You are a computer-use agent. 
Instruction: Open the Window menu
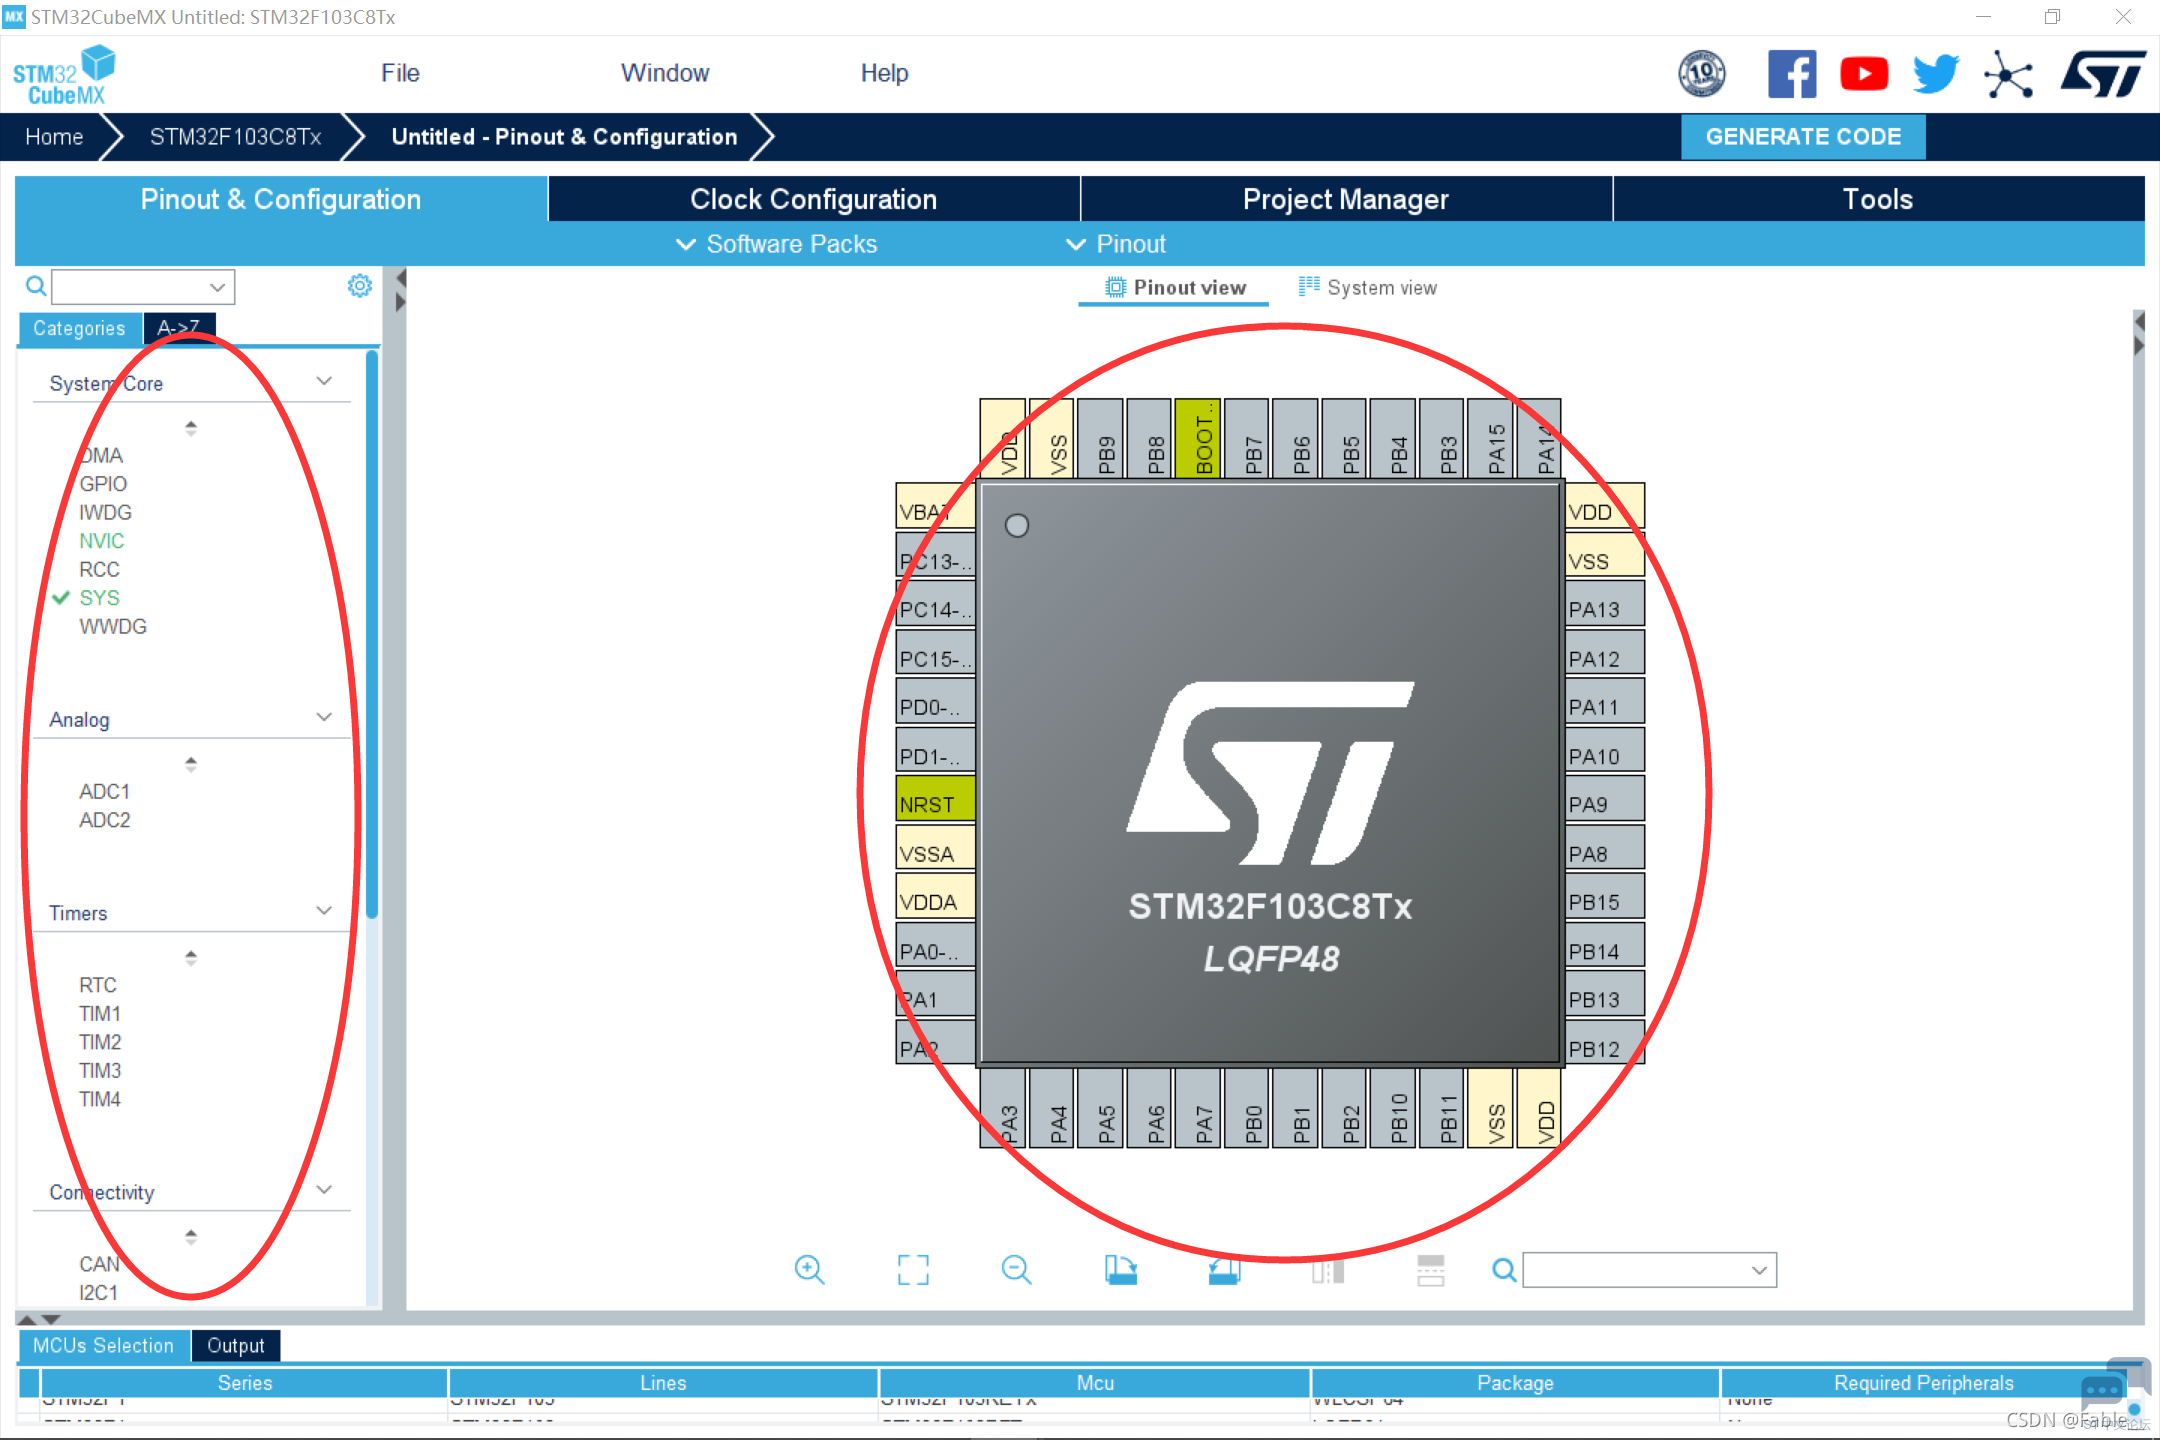(665, 73)
